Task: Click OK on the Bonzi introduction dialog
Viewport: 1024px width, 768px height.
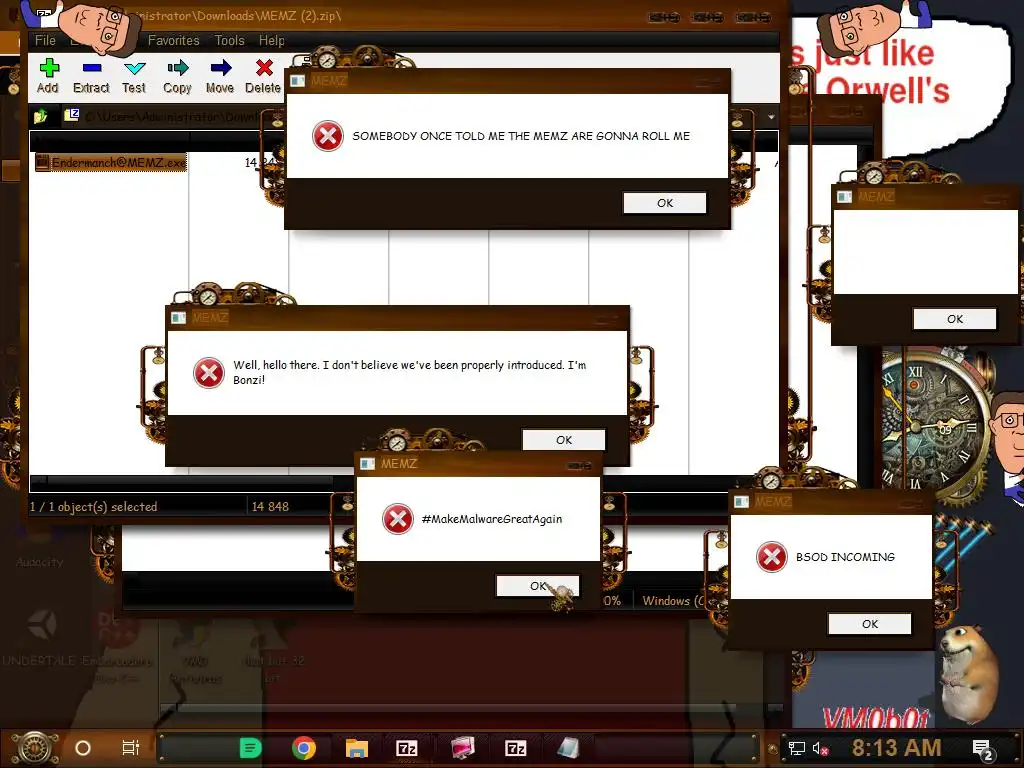Action: pyautogui.click(x=564, y=440)
